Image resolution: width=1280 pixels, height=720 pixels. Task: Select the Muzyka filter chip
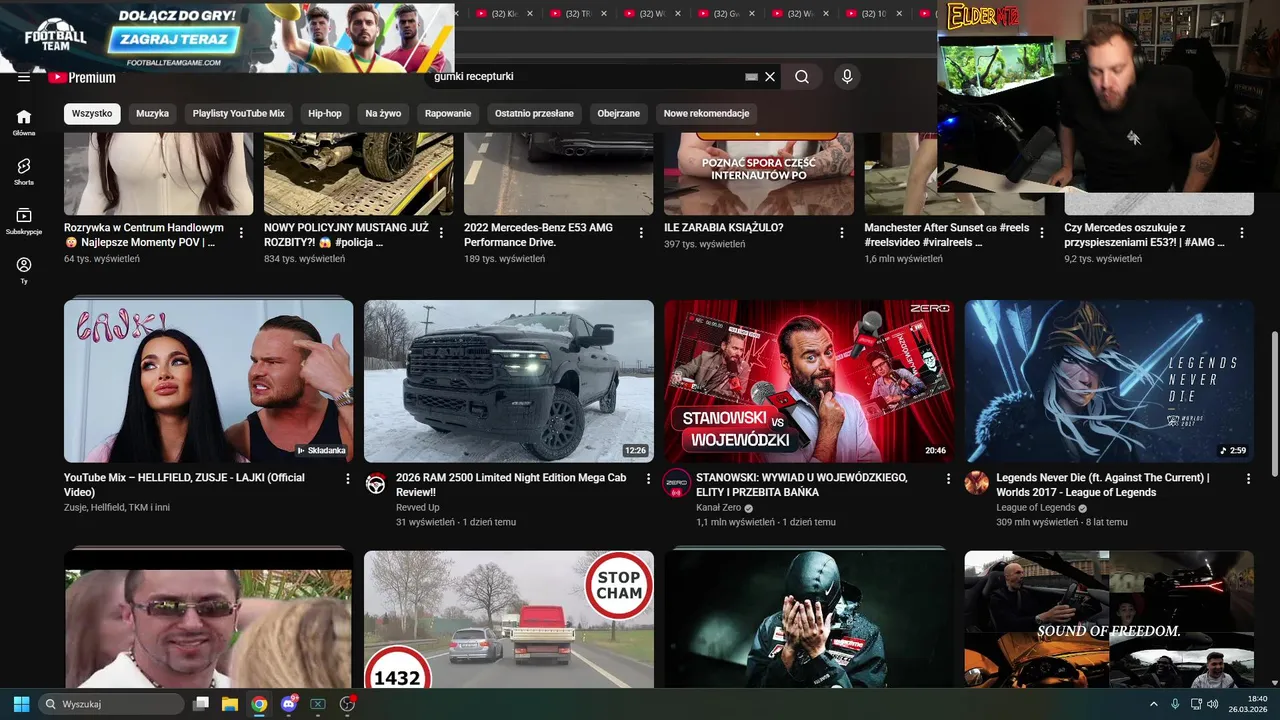point(152,113)
